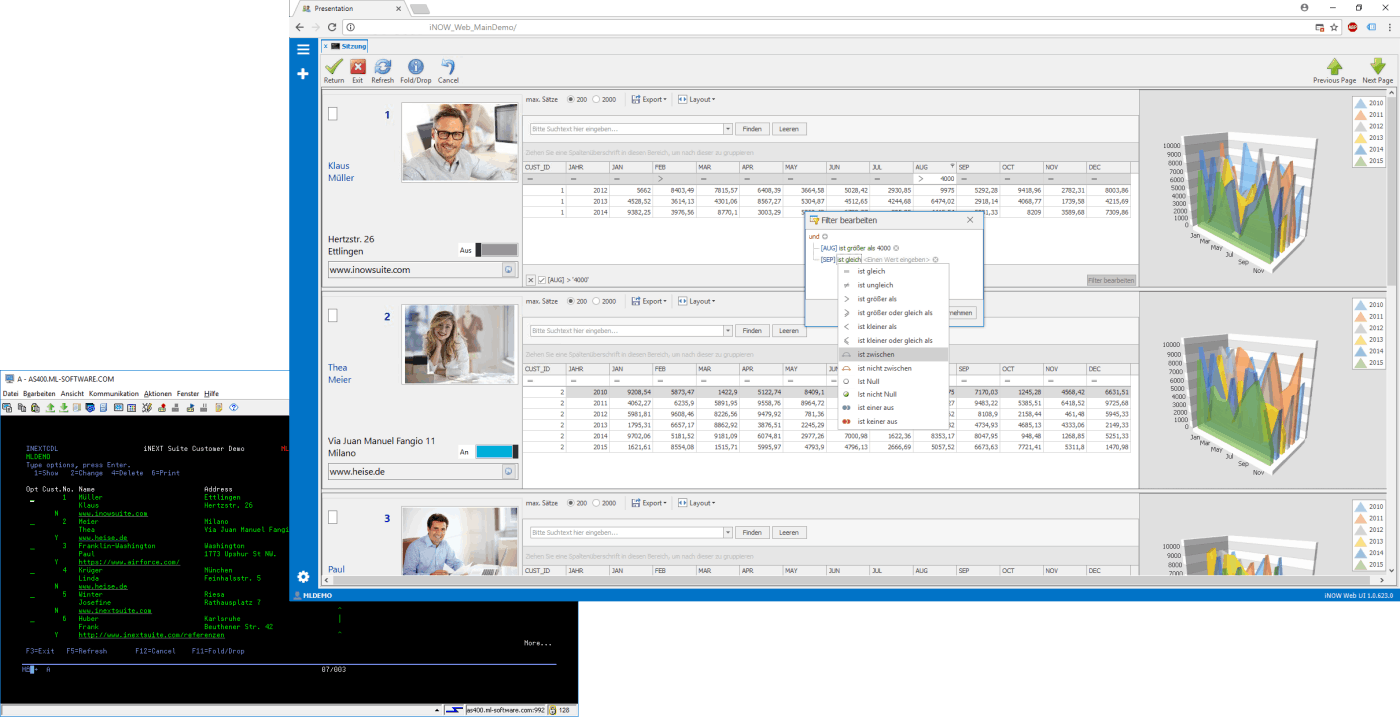This screenshot has height=717, width=1400.
Task: Click Finden button in Thea Meier panel
Action: click(x=752, y=331)
